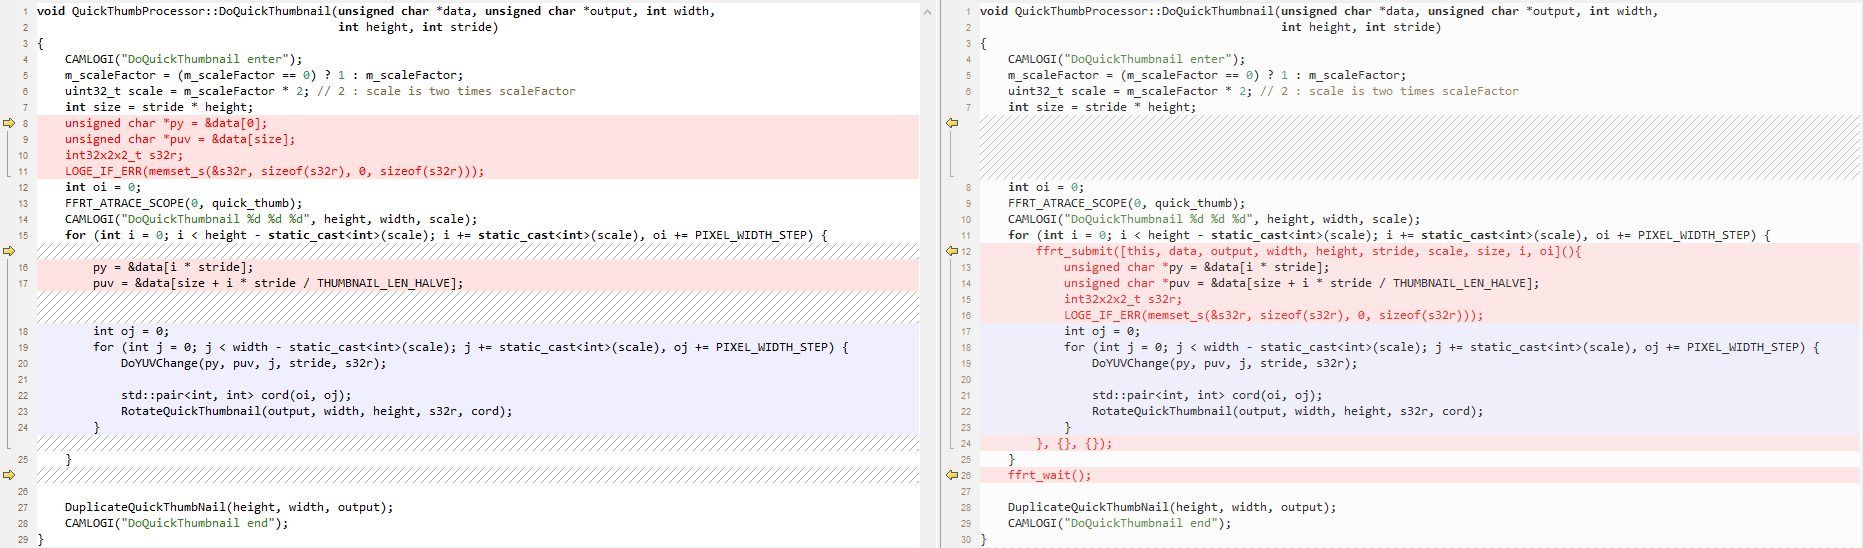The width and height of the screenshot is (1863, 548).
Task: Click copy-to-right arrow at left line 8
Action: [9, 123]
